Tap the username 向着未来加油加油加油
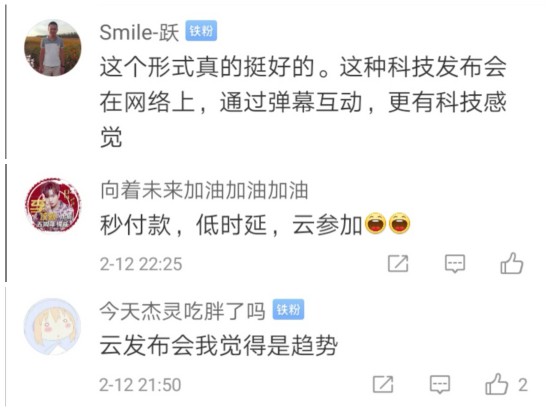 [x=204, y=190]
